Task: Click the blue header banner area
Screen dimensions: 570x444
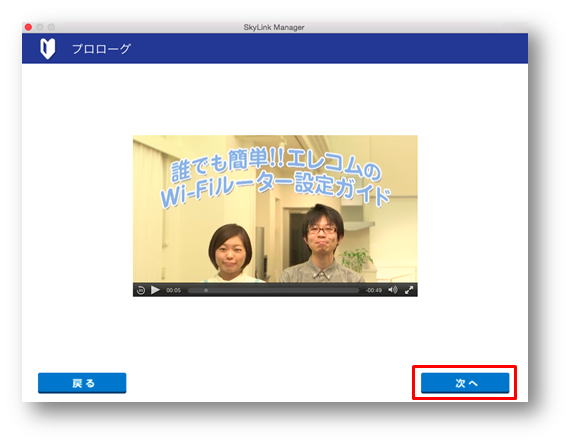Action: click(275, 48)
